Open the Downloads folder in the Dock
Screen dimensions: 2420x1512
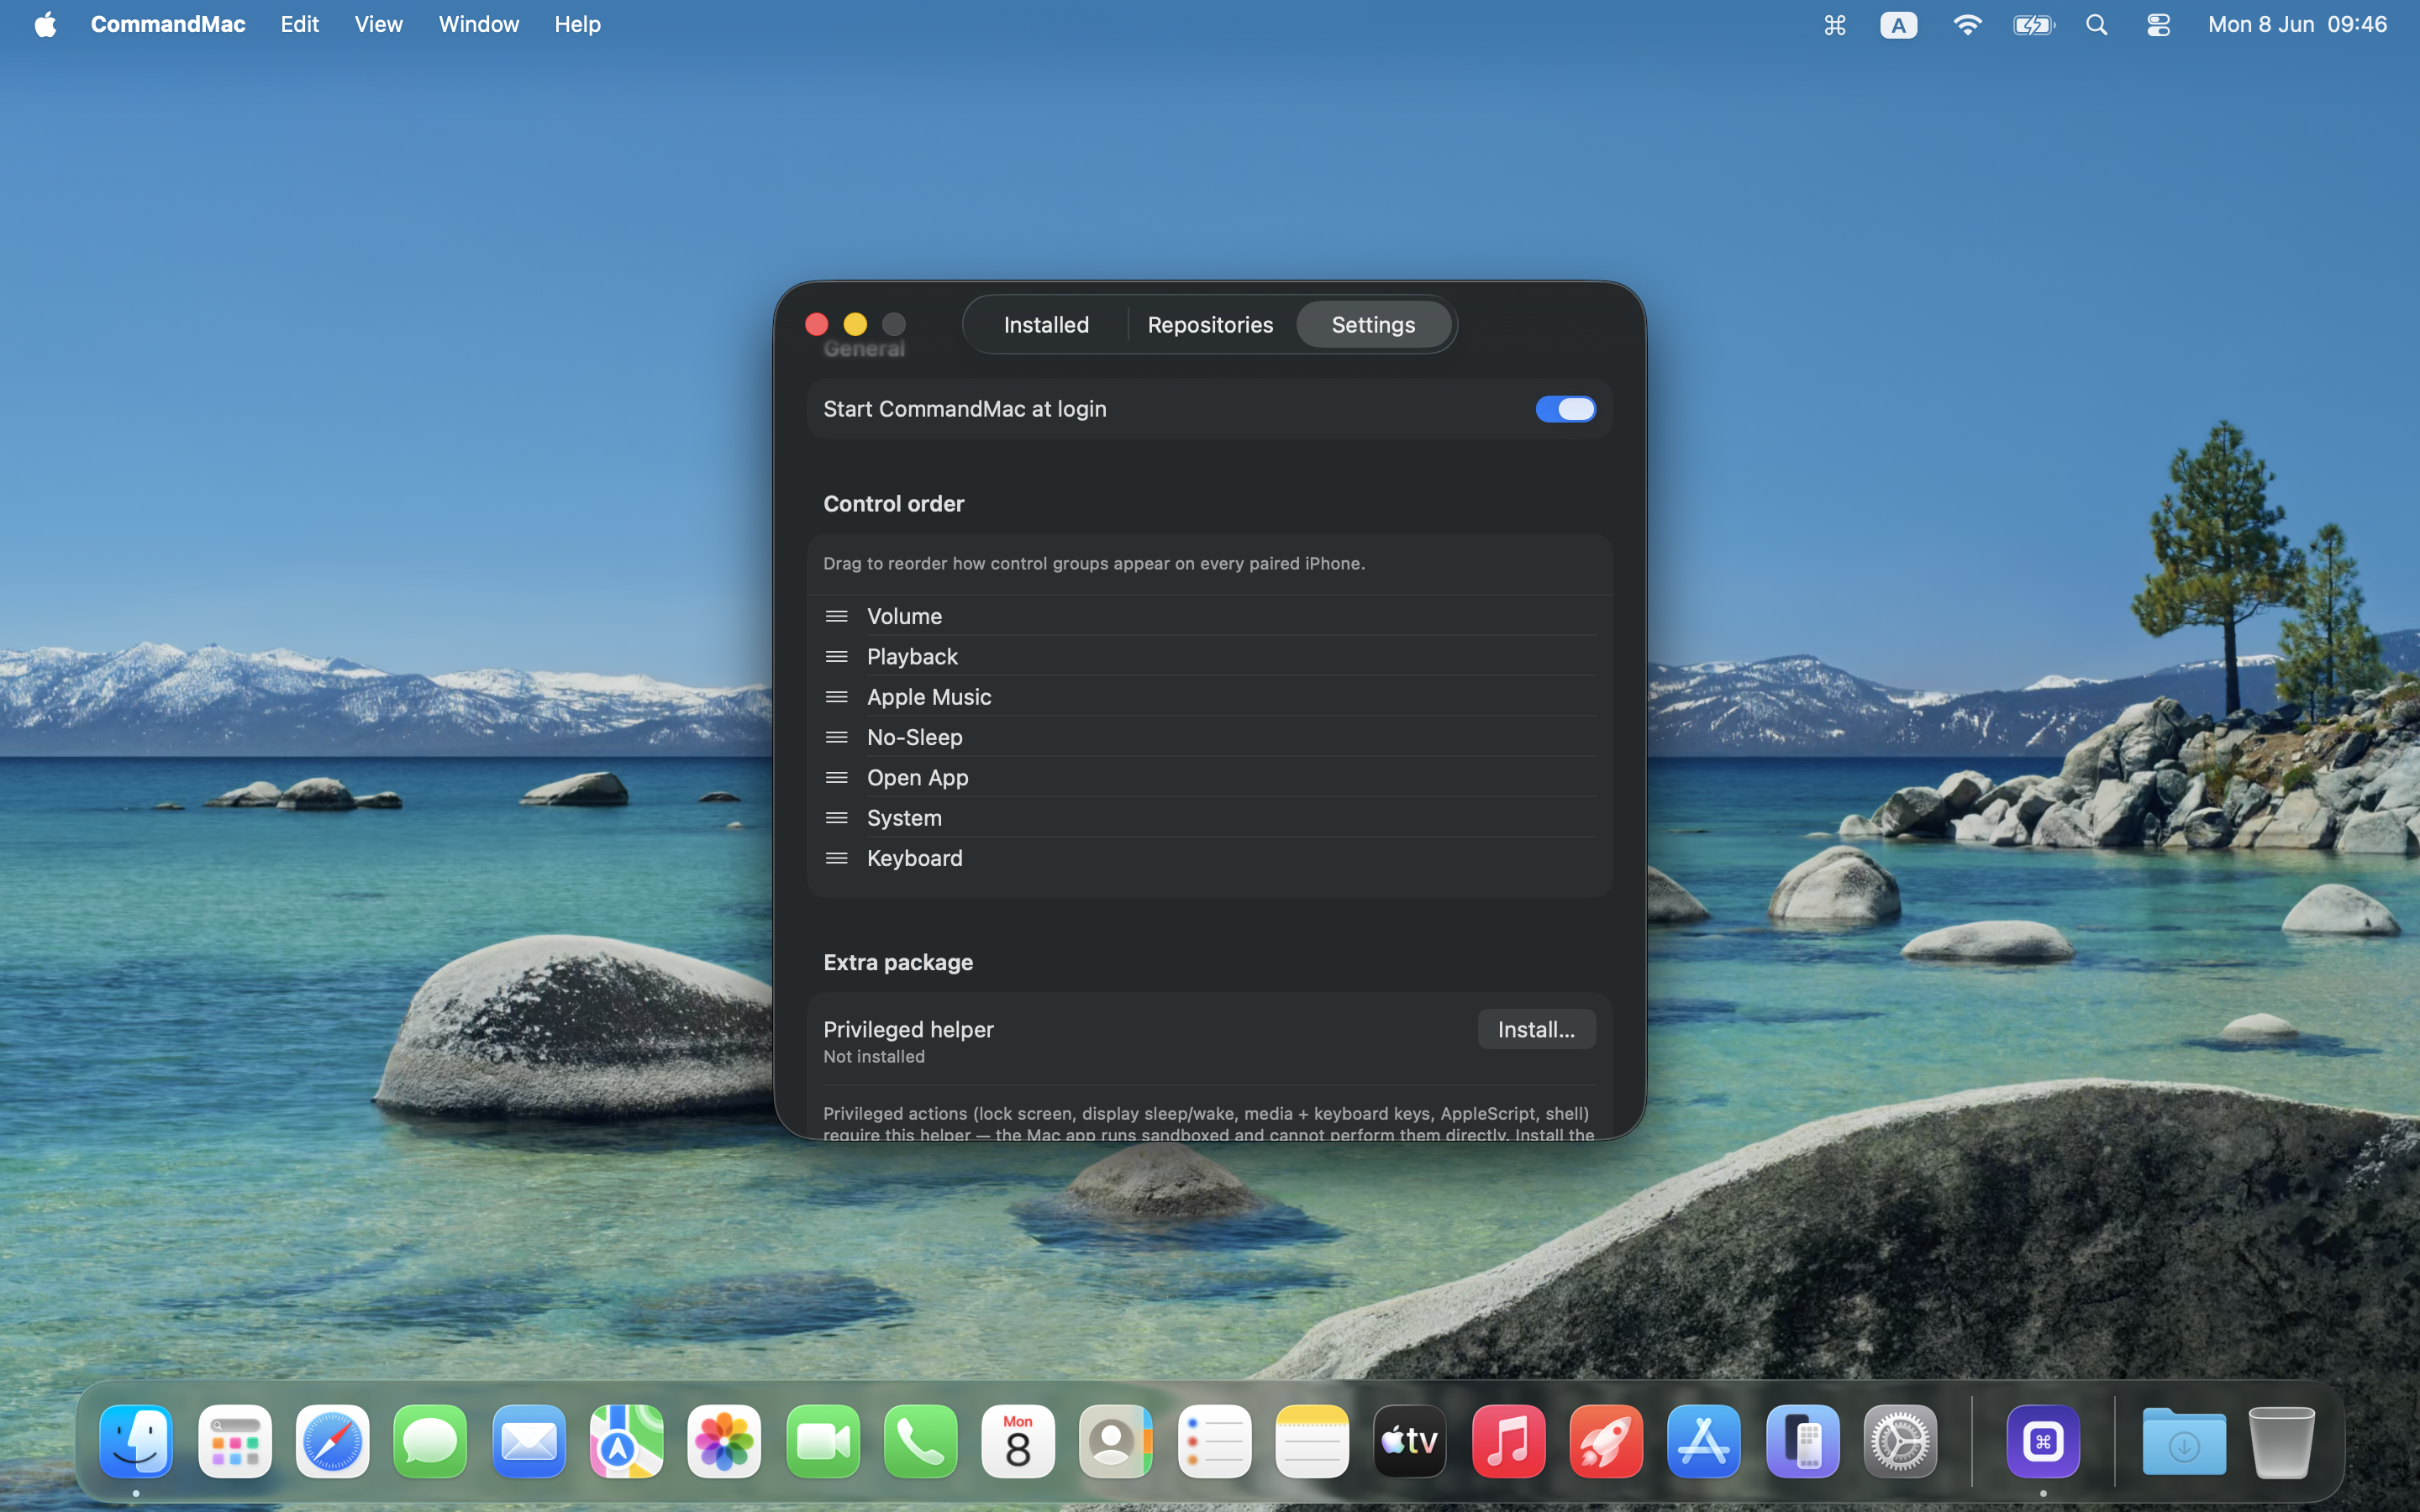(x=2183, y=1442)
